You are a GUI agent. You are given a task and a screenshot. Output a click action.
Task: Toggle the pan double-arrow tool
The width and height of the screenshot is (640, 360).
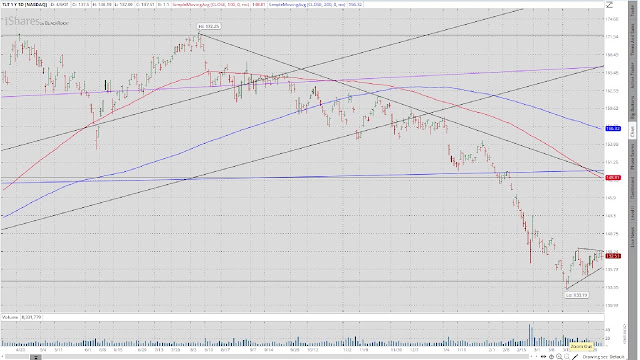pyautogui.click(x=543, y=357)
